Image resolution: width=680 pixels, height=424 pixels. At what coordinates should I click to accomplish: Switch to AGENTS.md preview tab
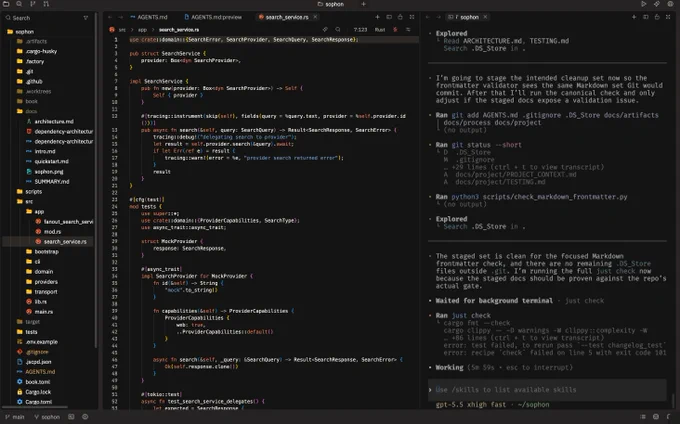[x=213, y=17]
